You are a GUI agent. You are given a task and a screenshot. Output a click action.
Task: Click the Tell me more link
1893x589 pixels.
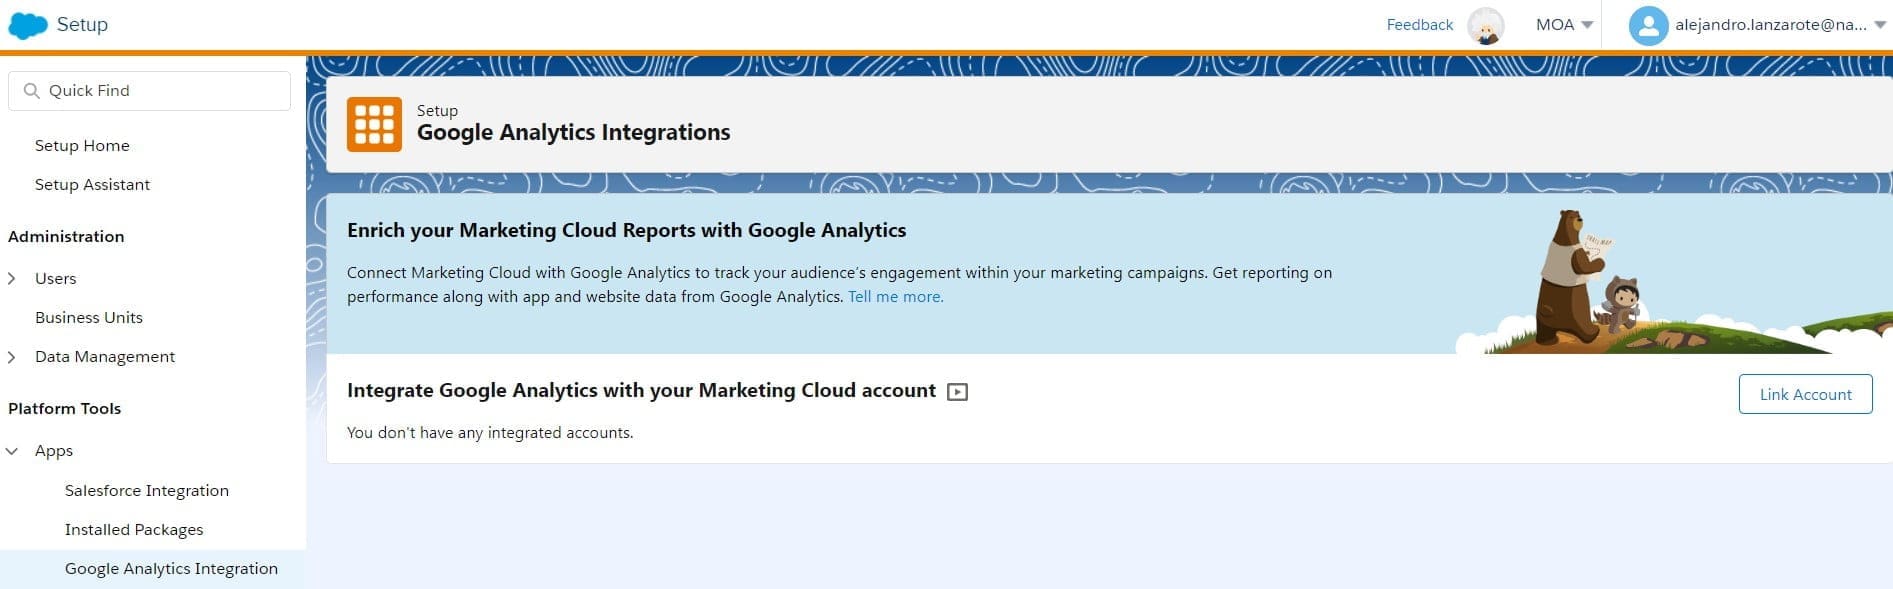(895, 297)
